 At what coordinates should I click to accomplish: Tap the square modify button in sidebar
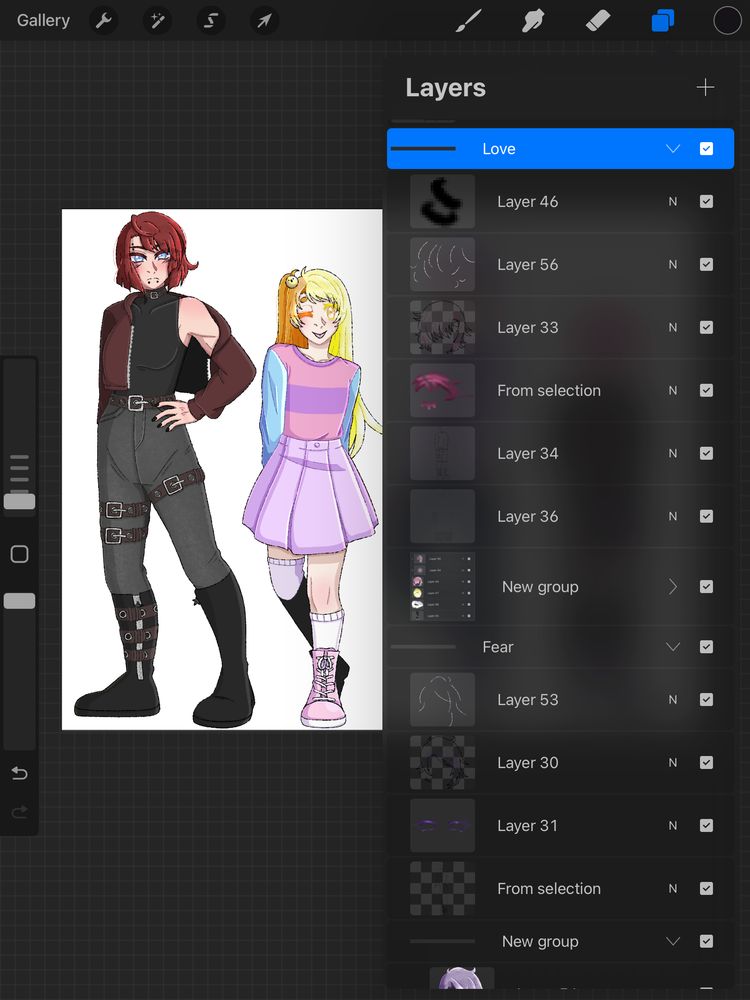20,554
